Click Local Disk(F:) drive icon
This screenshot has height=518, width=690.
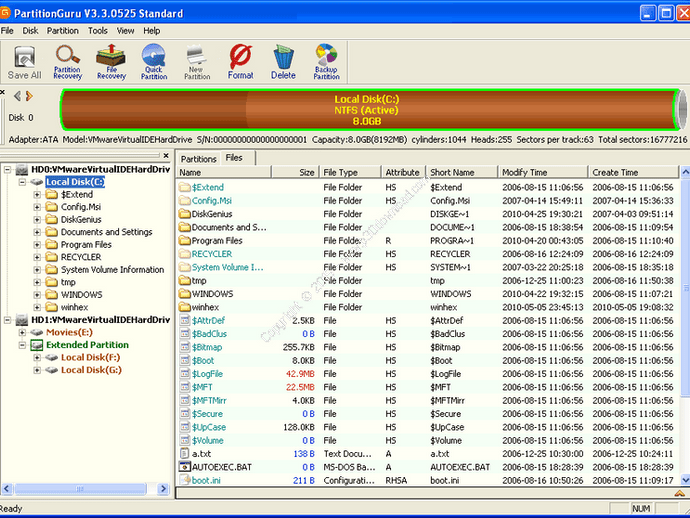(51, 357)
